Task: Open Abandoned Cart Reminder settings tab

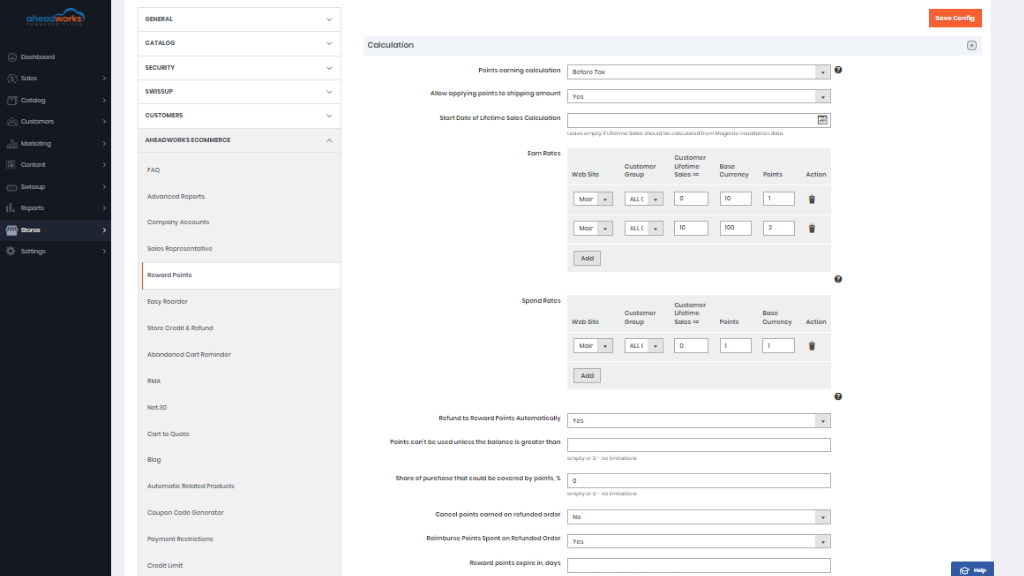Action: (189, 355)
